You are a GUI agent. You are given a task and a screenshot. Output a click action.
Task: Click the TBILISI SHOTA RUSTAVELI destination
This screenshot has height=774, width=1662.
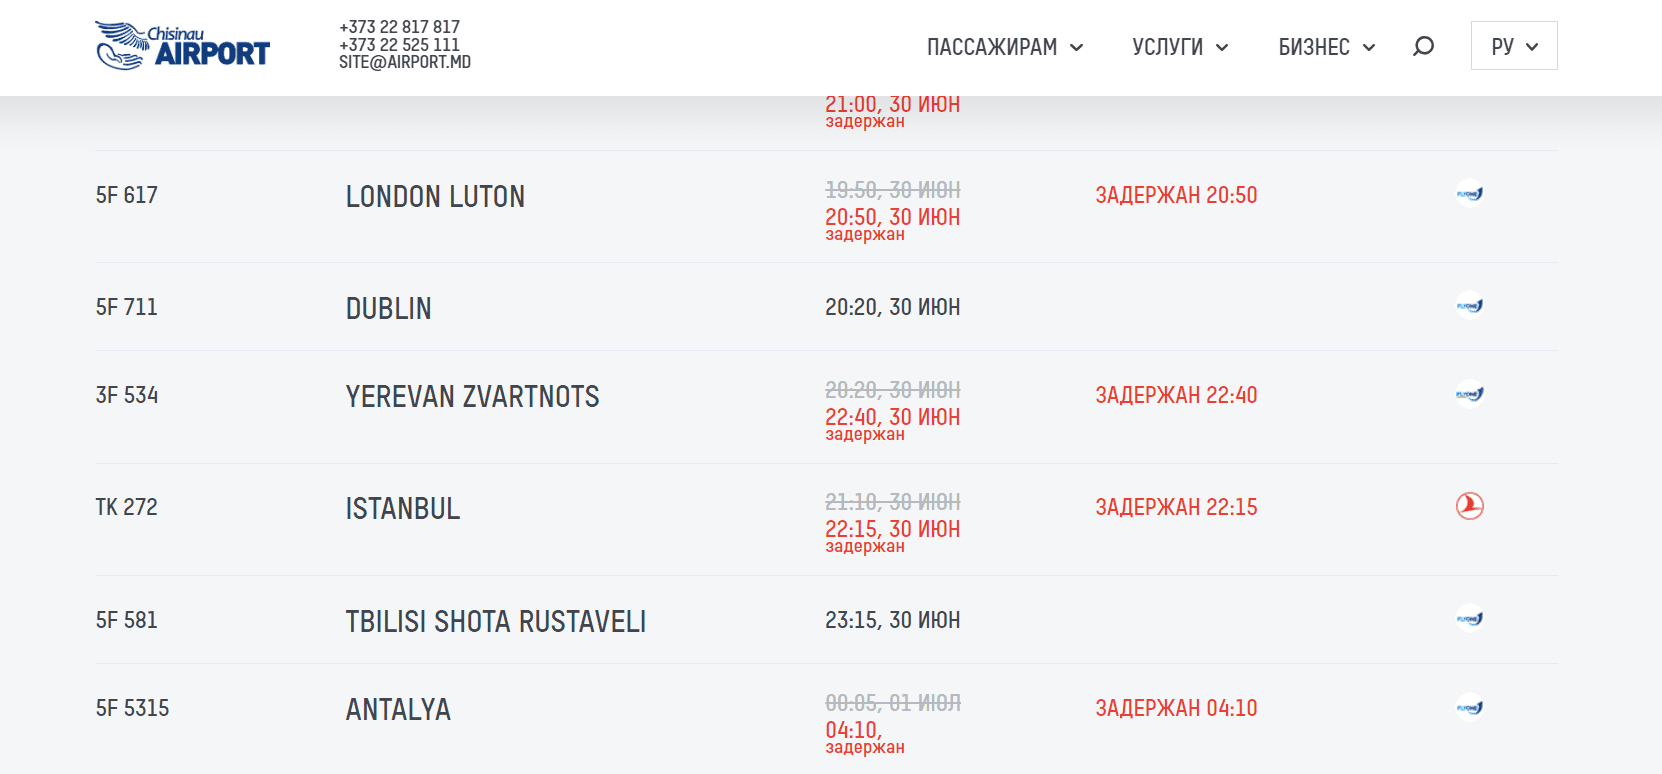(x=495, y=621)
